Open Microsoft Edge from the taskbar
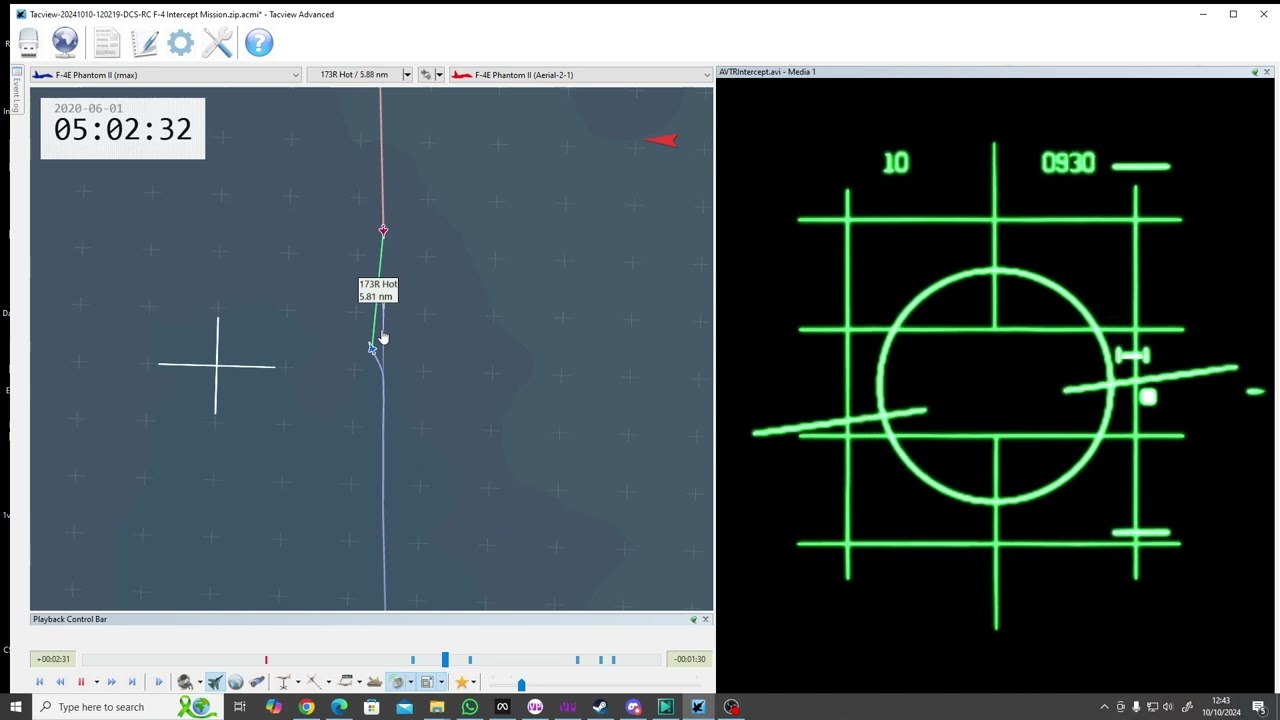 click(339, 707)
